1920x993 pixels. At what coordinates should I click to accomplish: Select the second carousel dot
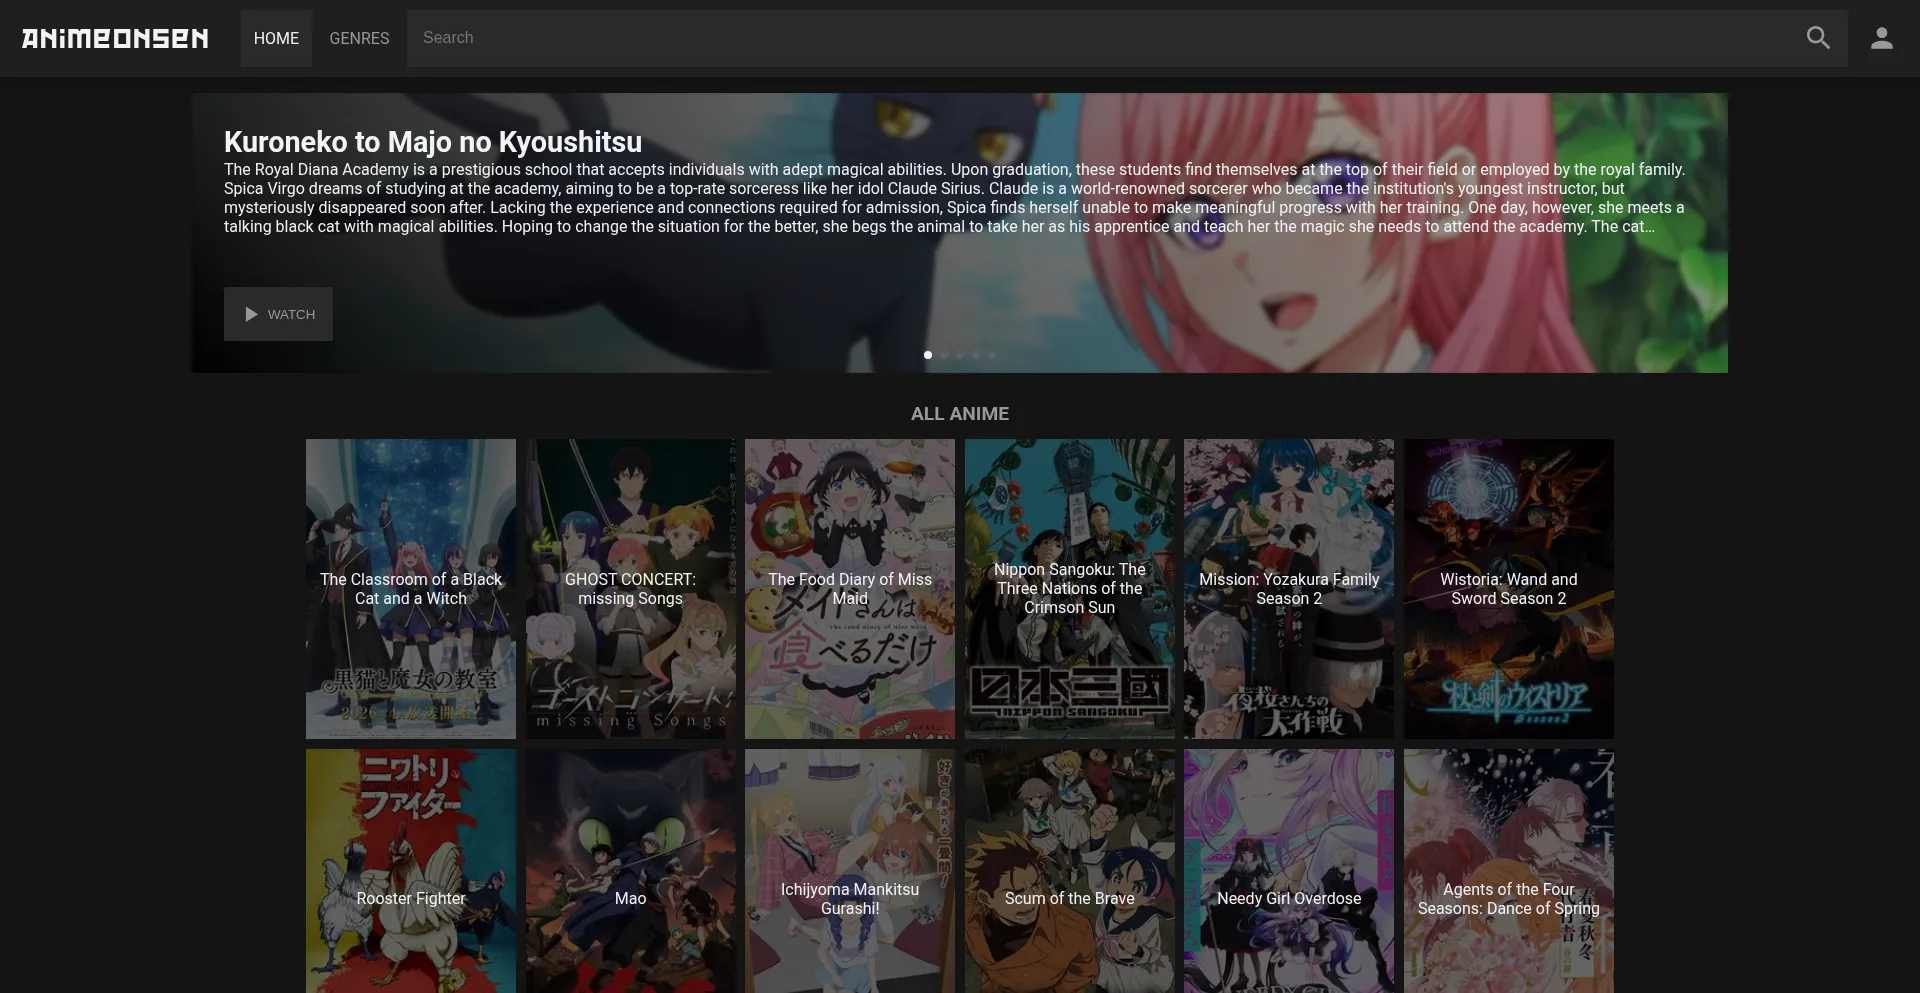(x=944, y=355)
